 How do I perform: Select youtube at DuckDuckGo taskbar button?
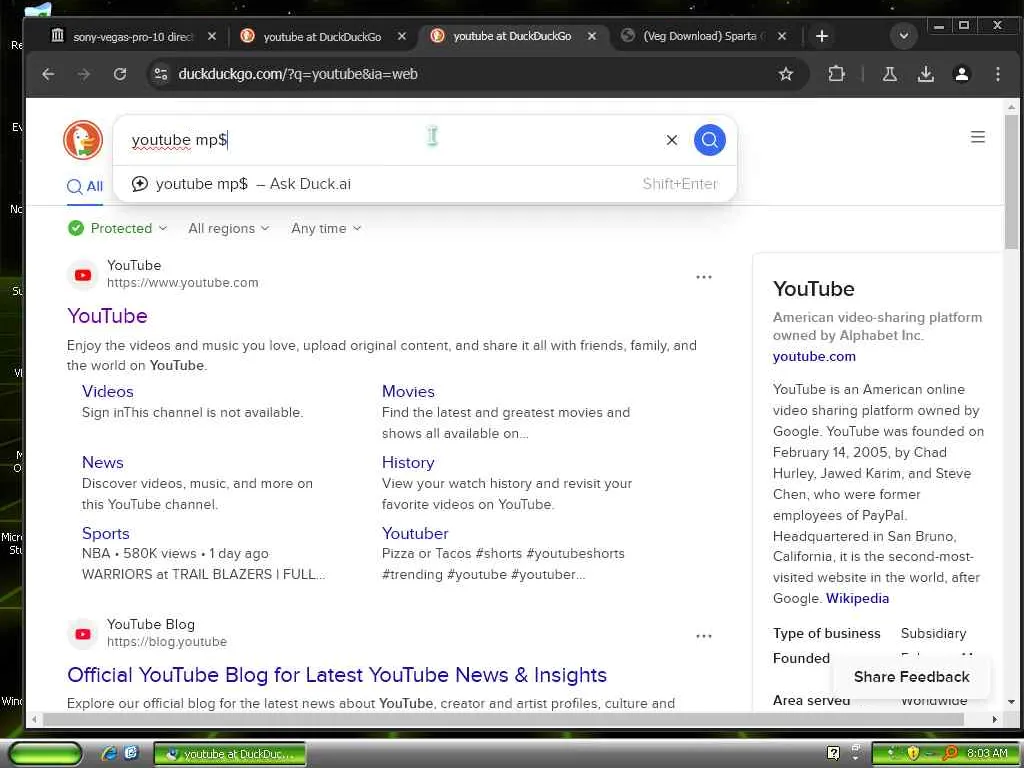[229, 754]
